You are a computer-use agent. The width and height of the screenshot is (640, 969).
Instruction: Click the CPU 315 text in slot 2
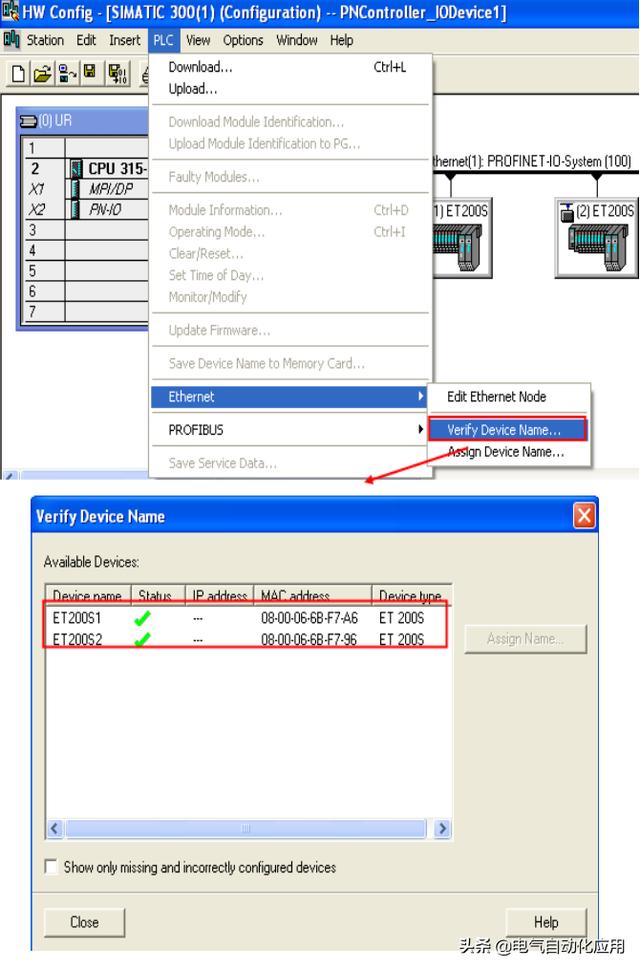[117, 168]
